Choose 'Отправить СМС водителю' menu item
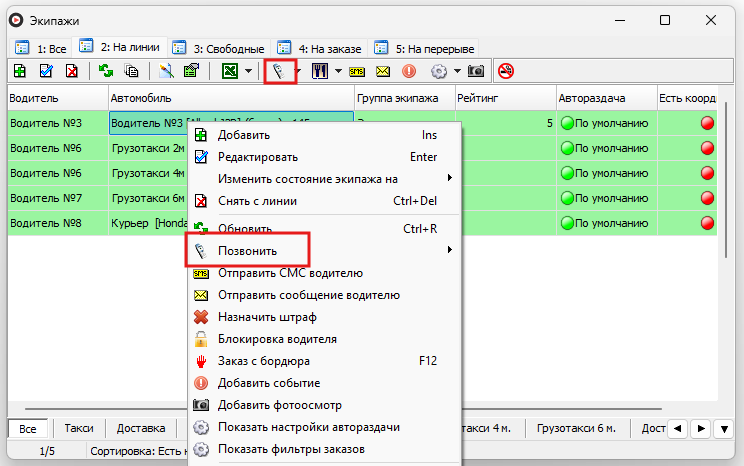Screen dimensions: 744x466 tap(325, 273)
